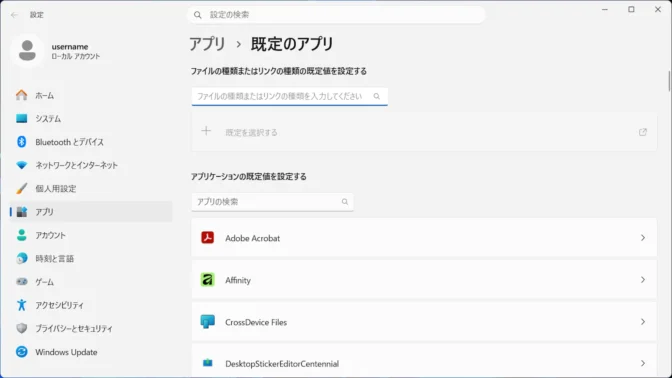Select the DesktopStickerEditorCentennial row
Screen dimensions: 672x378
(424, 361)
